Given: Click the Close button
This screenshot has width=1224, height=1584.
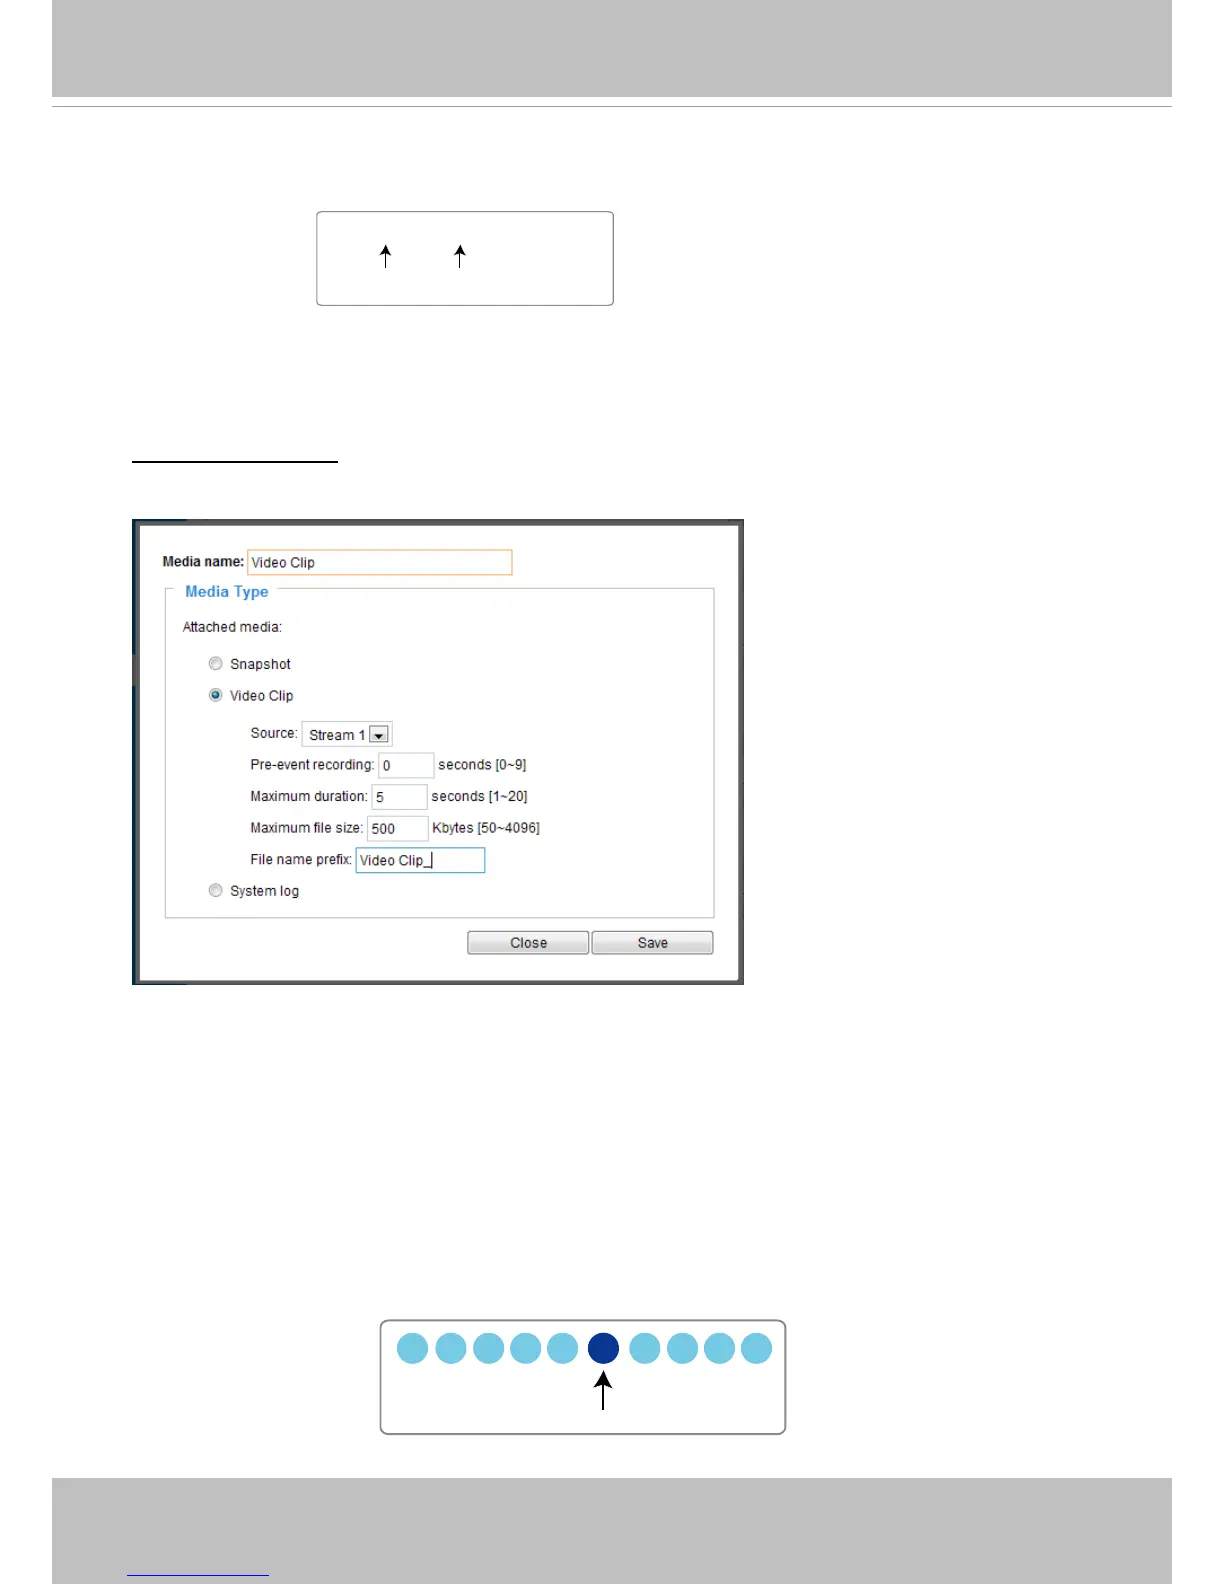Looking at the screenshot, I should pyautogui.click(x=528, y=943).
